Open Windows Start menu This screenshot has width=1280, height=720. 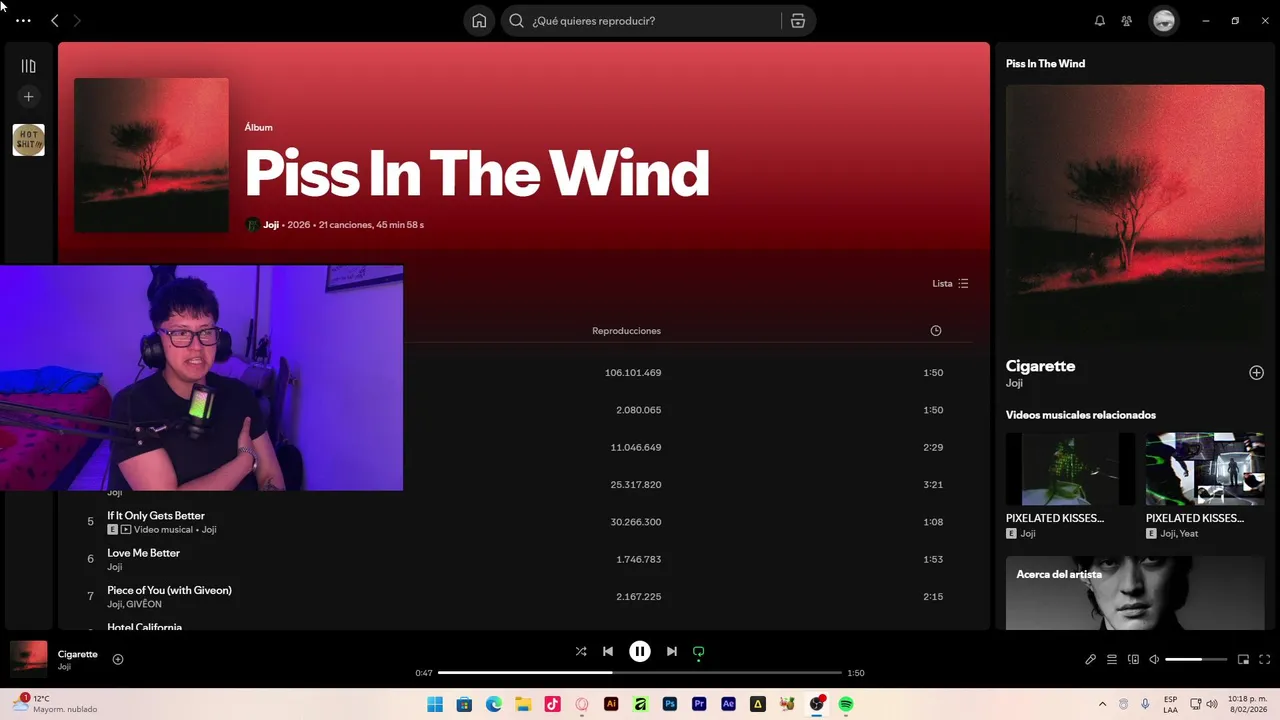tap(435, 704)
